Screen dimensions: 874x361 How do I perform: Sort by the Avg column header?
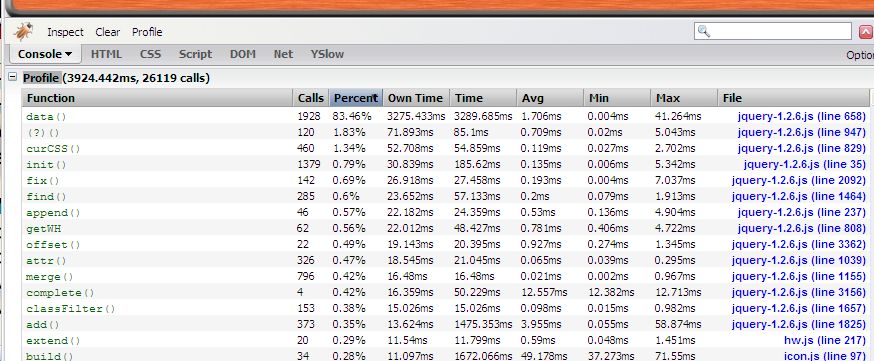pos(550,98)
